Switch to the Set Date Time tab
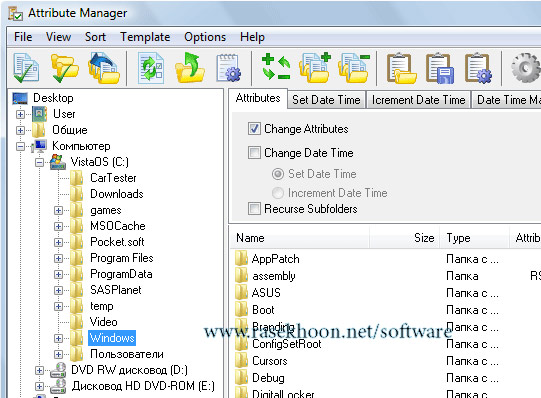 pyautogui.click(x=326, y=100)
